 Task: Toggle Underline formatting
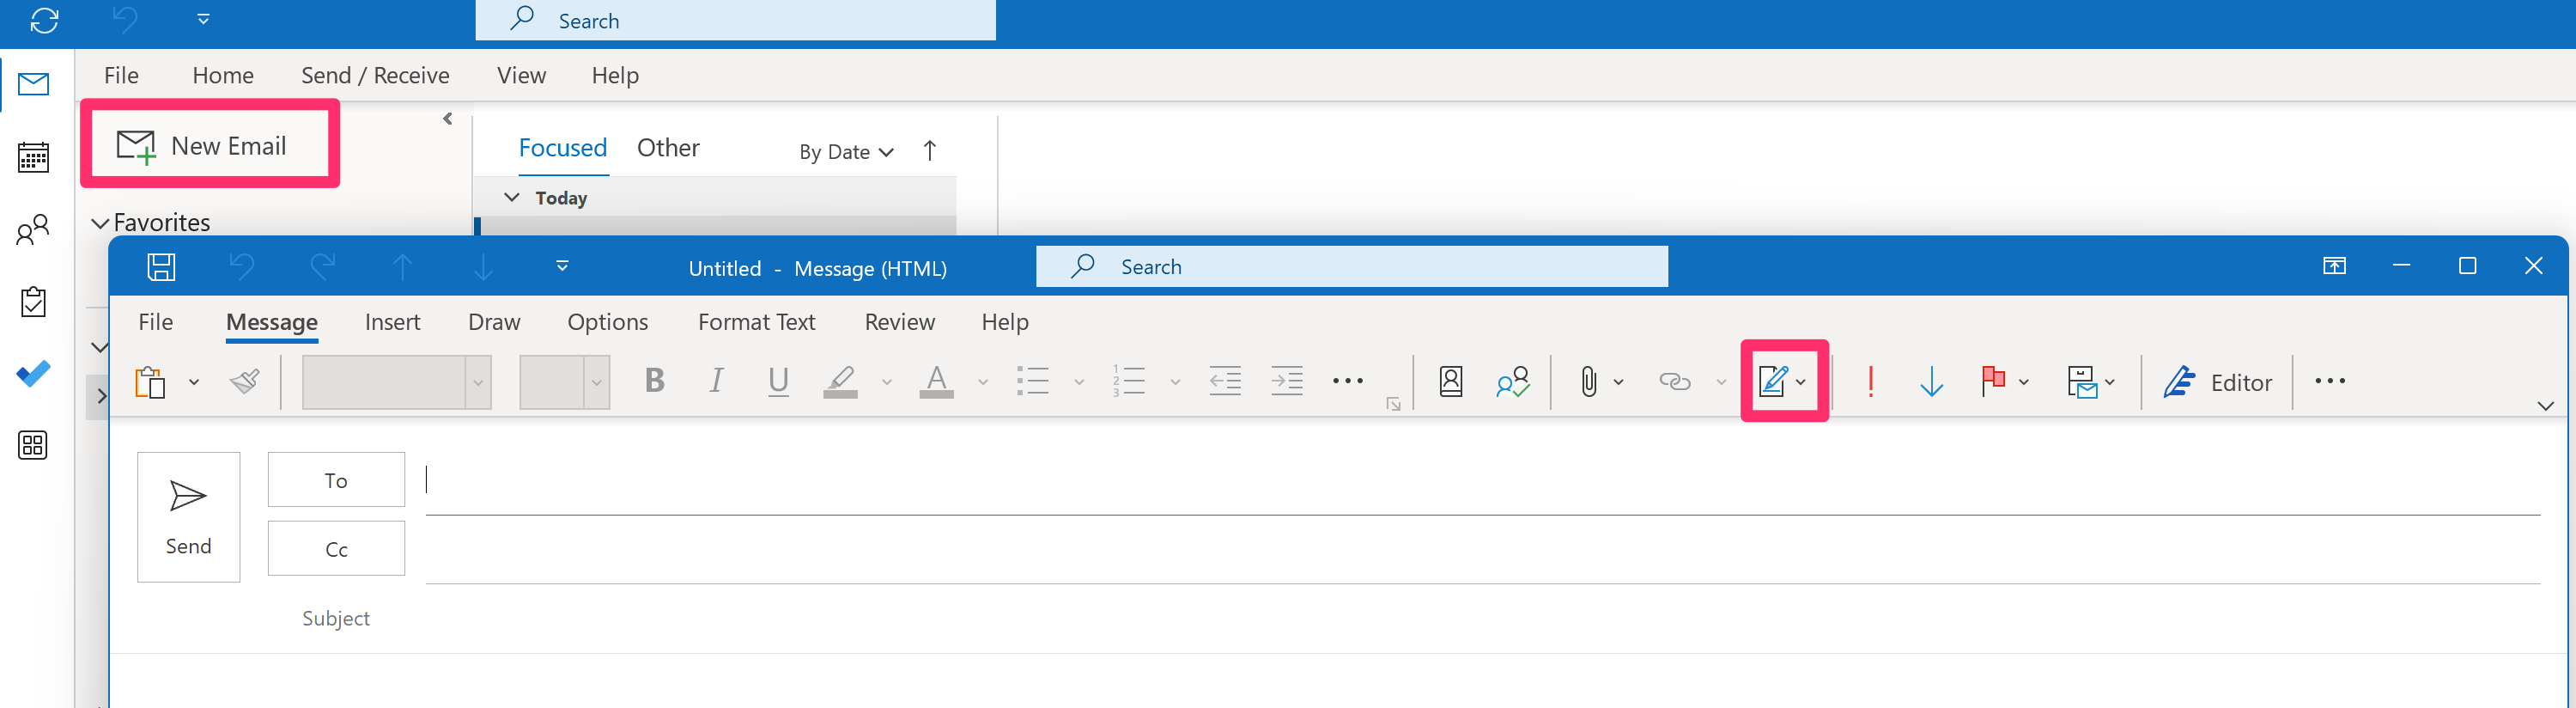tap(778, 381)
